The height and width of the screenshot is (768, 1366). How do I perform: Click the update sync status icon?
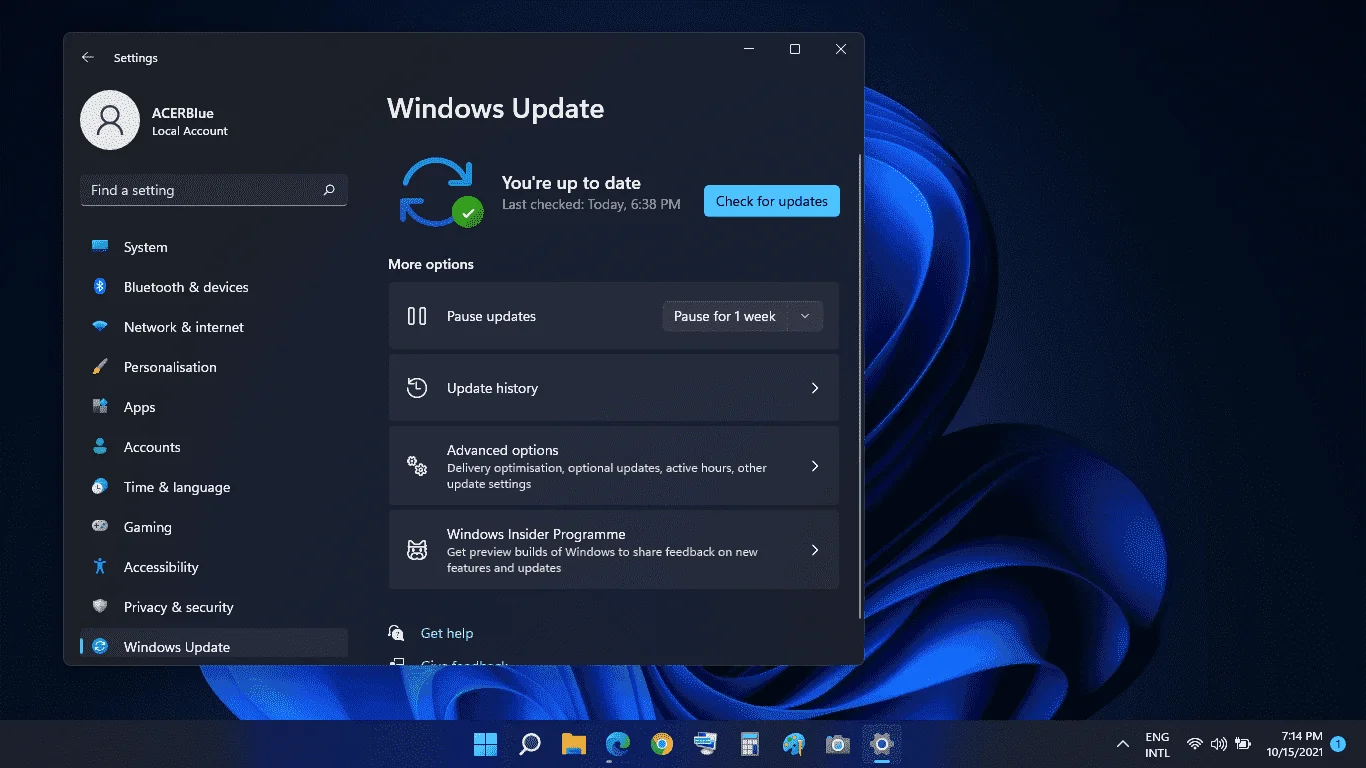(x=441, y=191)
